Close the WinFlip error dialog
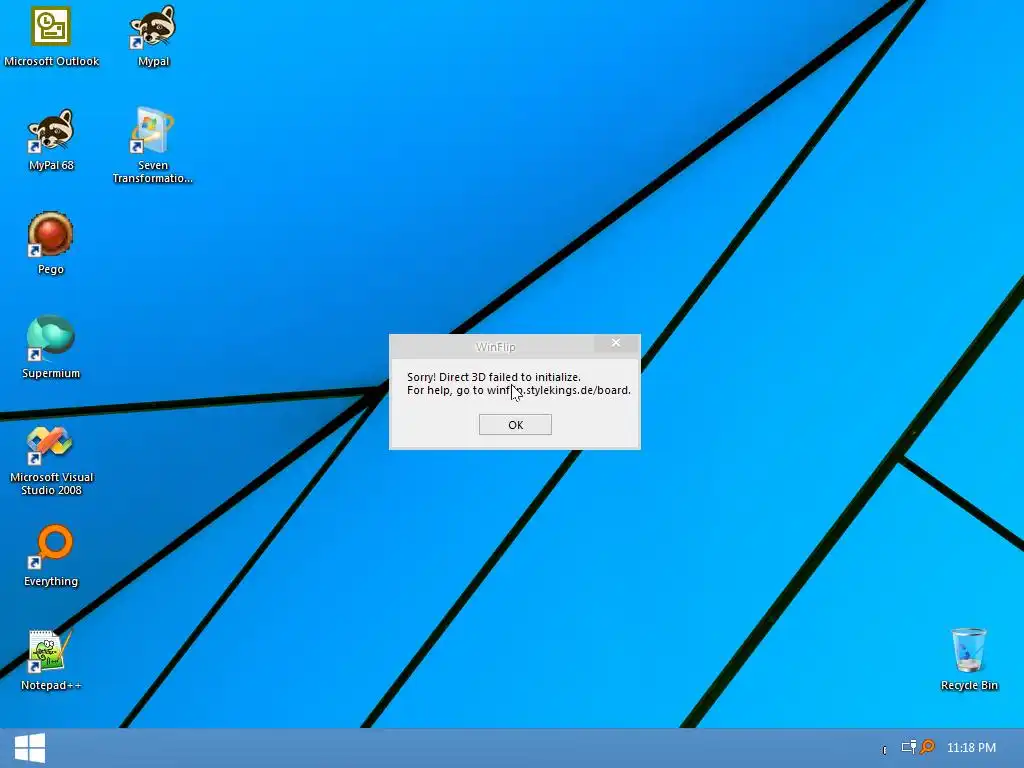Viewport: 1024px width, 768px height. (616, 343)
